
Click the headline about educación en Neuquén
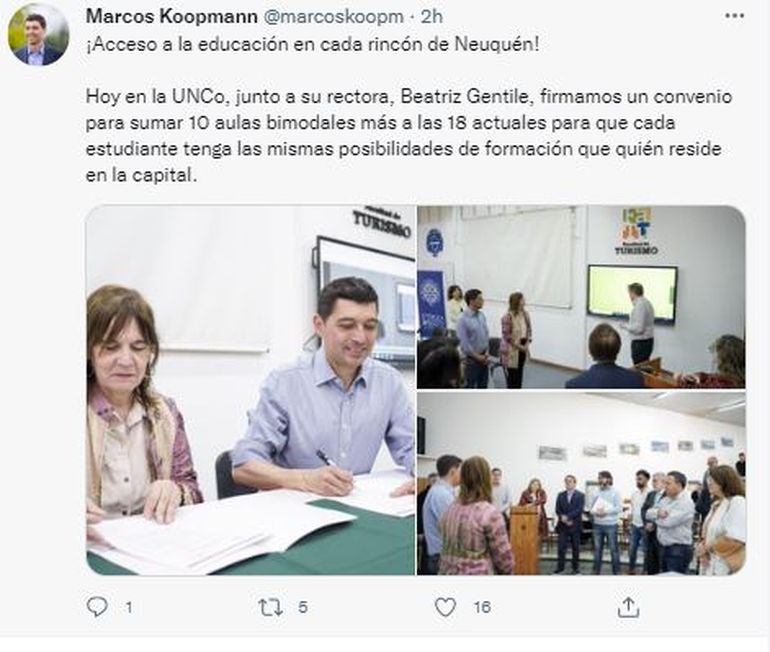[313, 45]
